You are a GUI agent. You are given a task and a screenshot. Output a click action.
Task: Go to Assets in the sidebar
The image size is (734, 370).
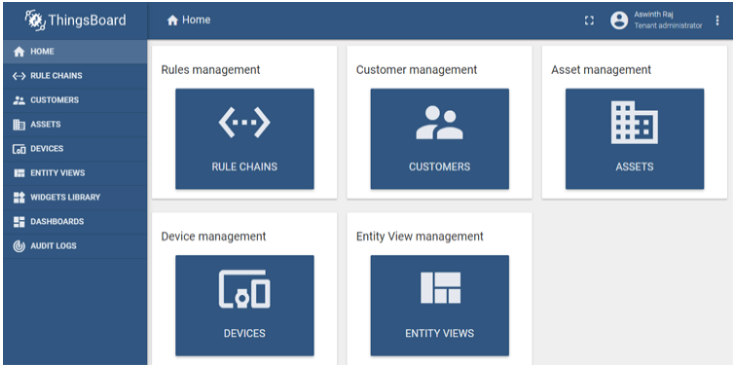75,125
